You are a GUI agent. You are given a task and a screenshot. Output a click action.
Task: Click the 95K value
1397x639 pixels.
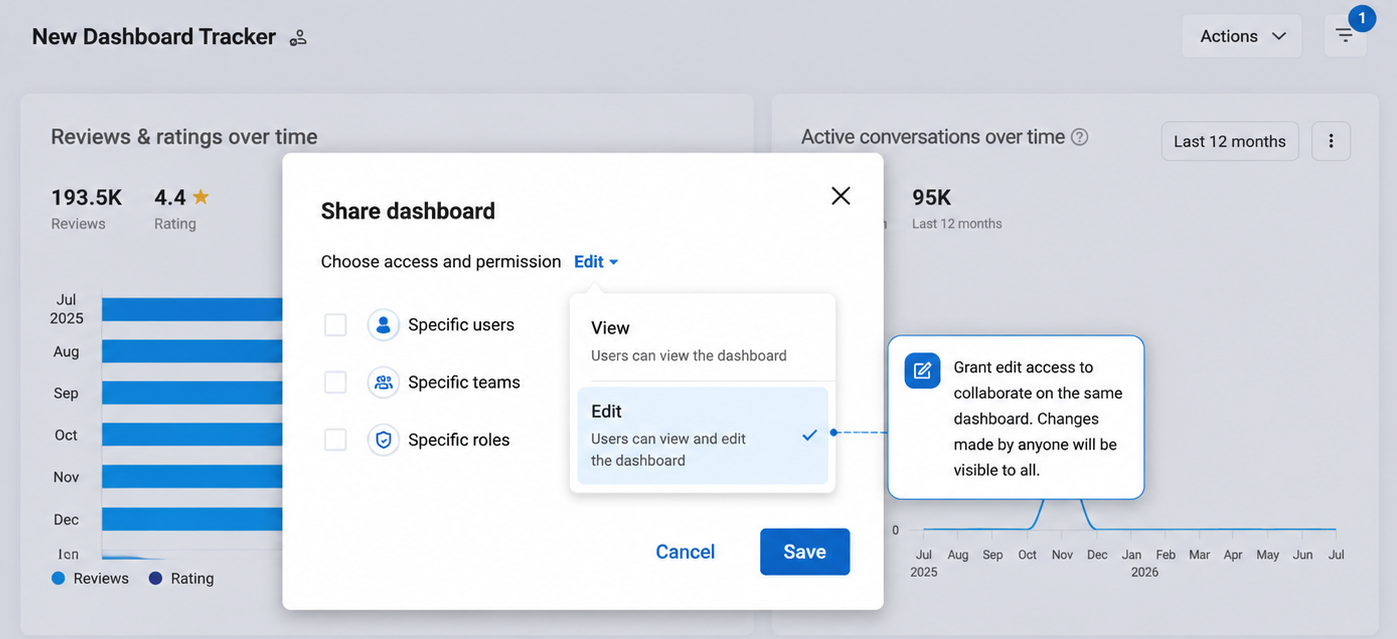pyautogui.click(x=931, y=197)
